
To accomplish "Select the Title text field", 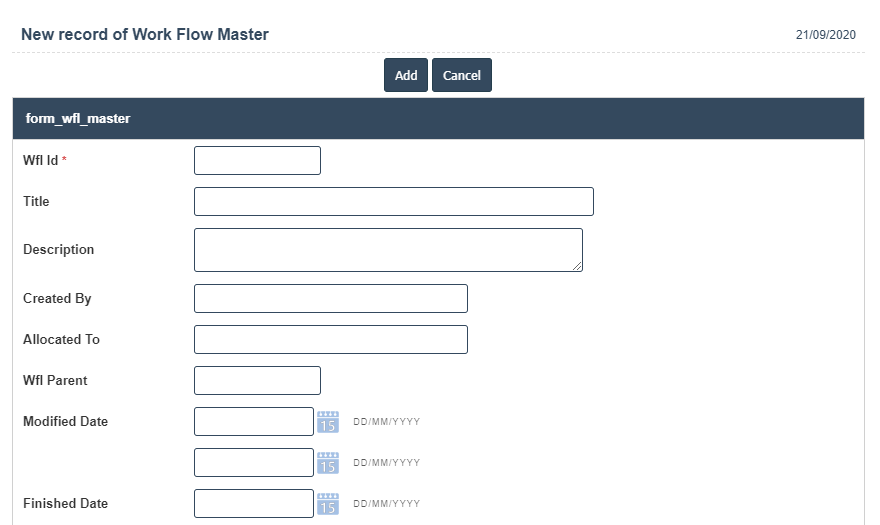I will point(393,202).
